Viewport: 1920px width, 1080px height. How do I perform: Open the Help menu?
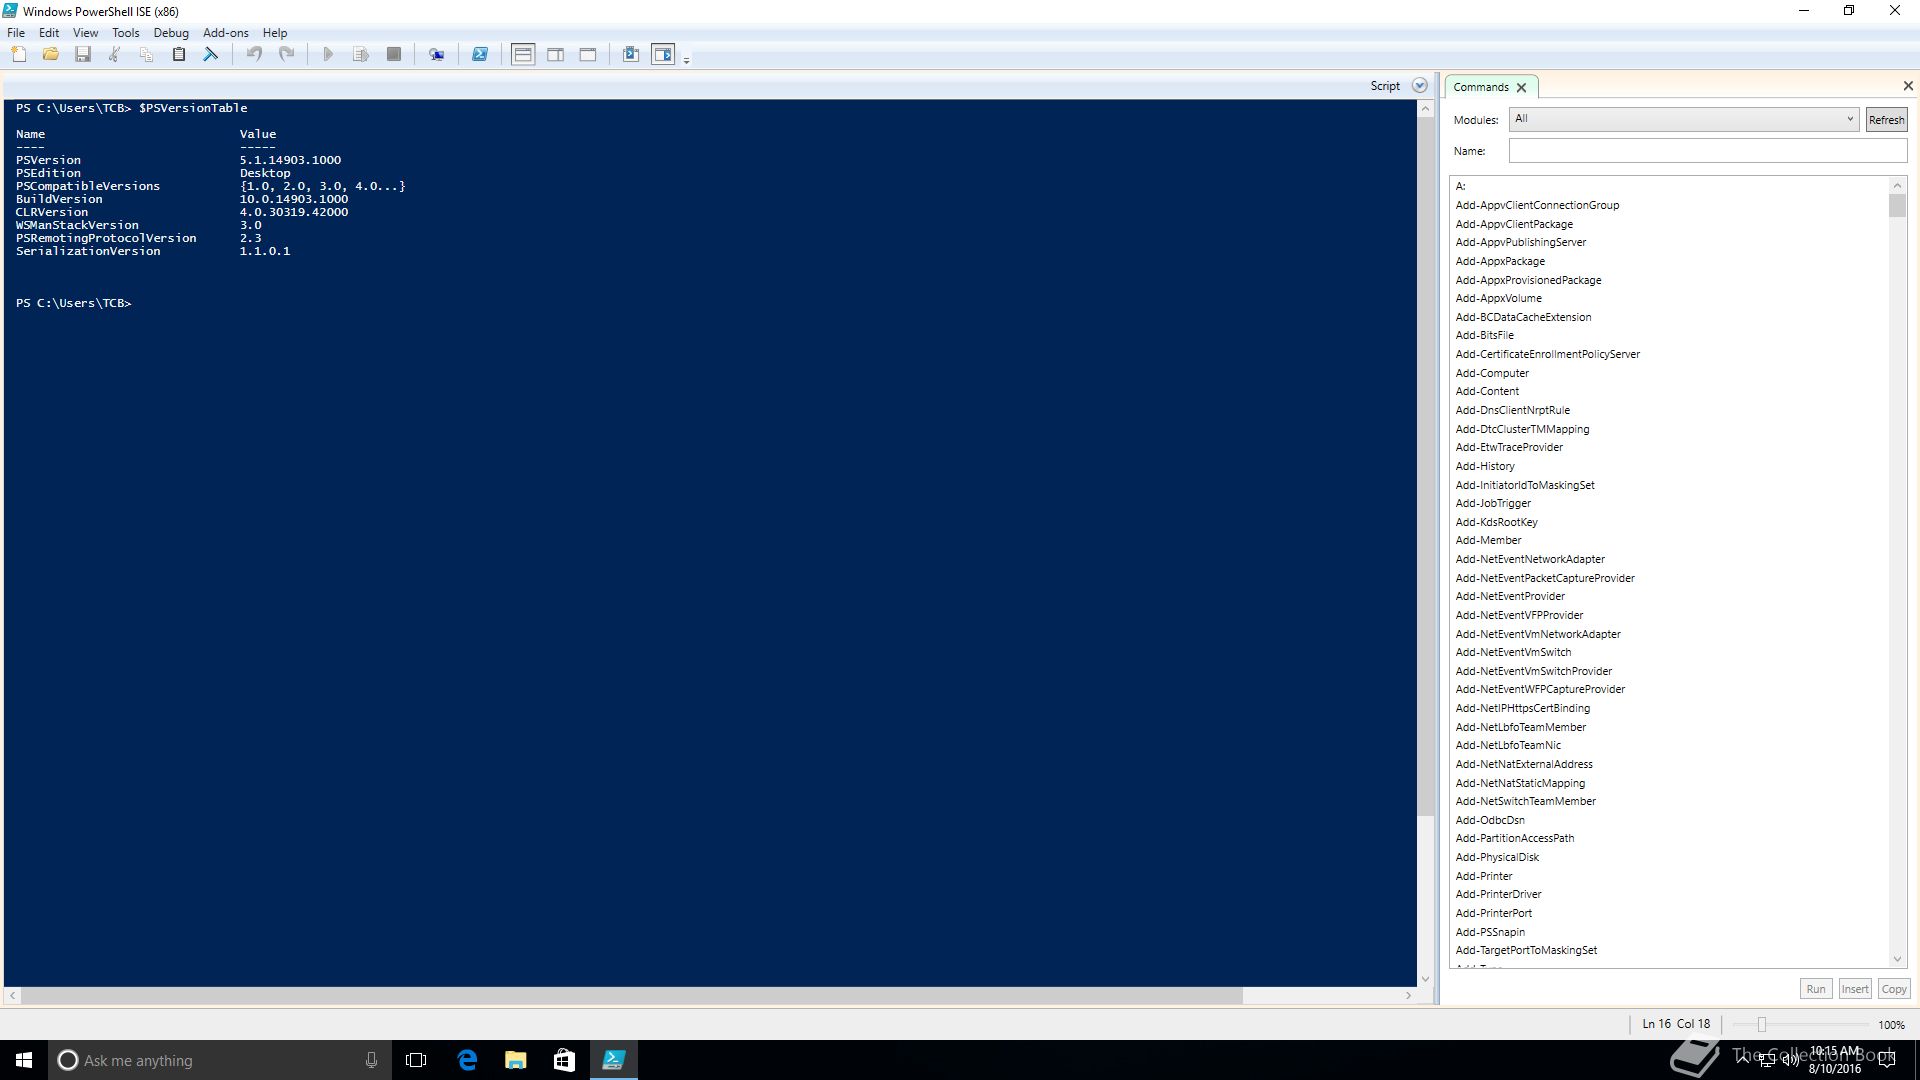pyautogui.click(x=275, y=33)
